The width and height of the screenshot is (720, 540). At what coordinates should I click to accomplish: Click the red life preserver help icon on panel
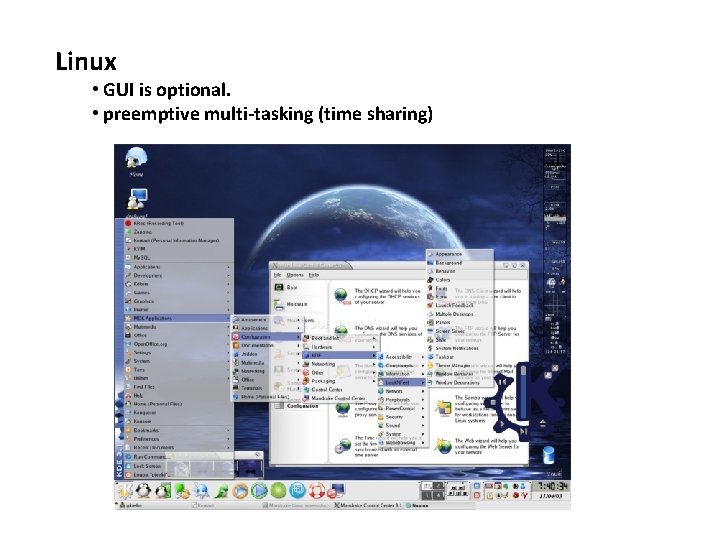[x=316, y=491]
